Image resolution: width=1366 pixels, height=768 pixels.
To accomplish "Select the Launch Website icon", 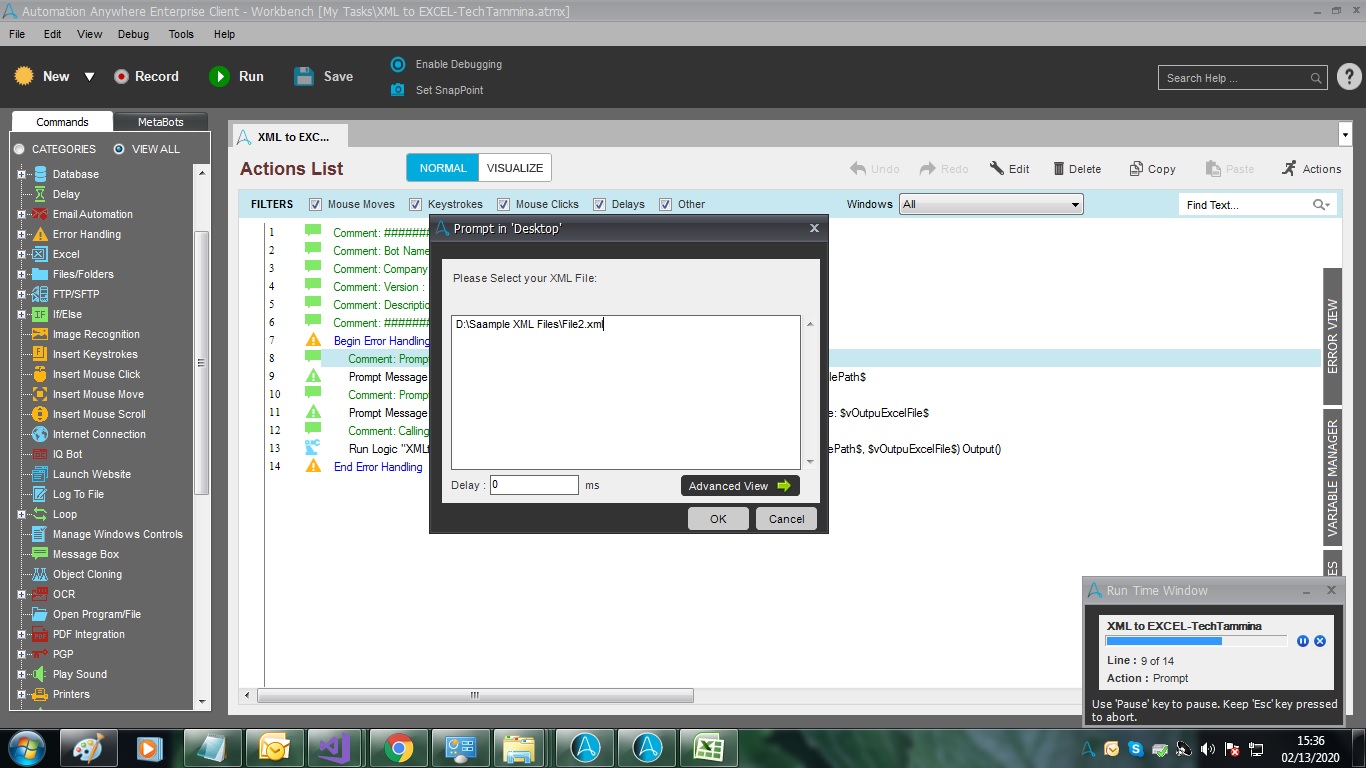I will click(x=40, y=474).
